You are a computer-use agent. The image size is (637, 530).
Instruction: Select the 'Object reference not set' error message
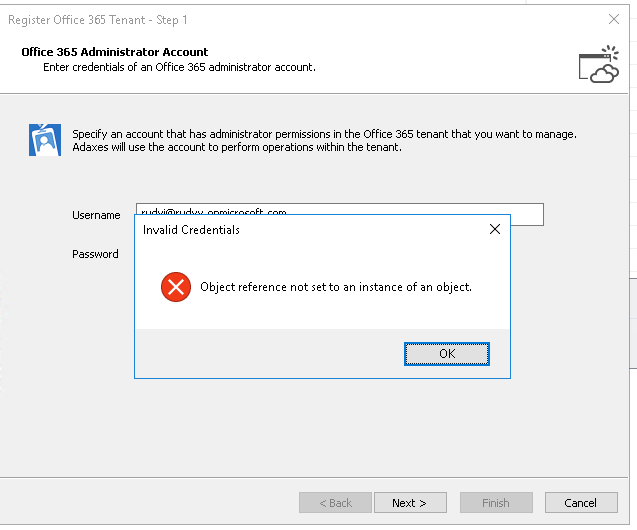pyautogui.click(x=336, y=287)
